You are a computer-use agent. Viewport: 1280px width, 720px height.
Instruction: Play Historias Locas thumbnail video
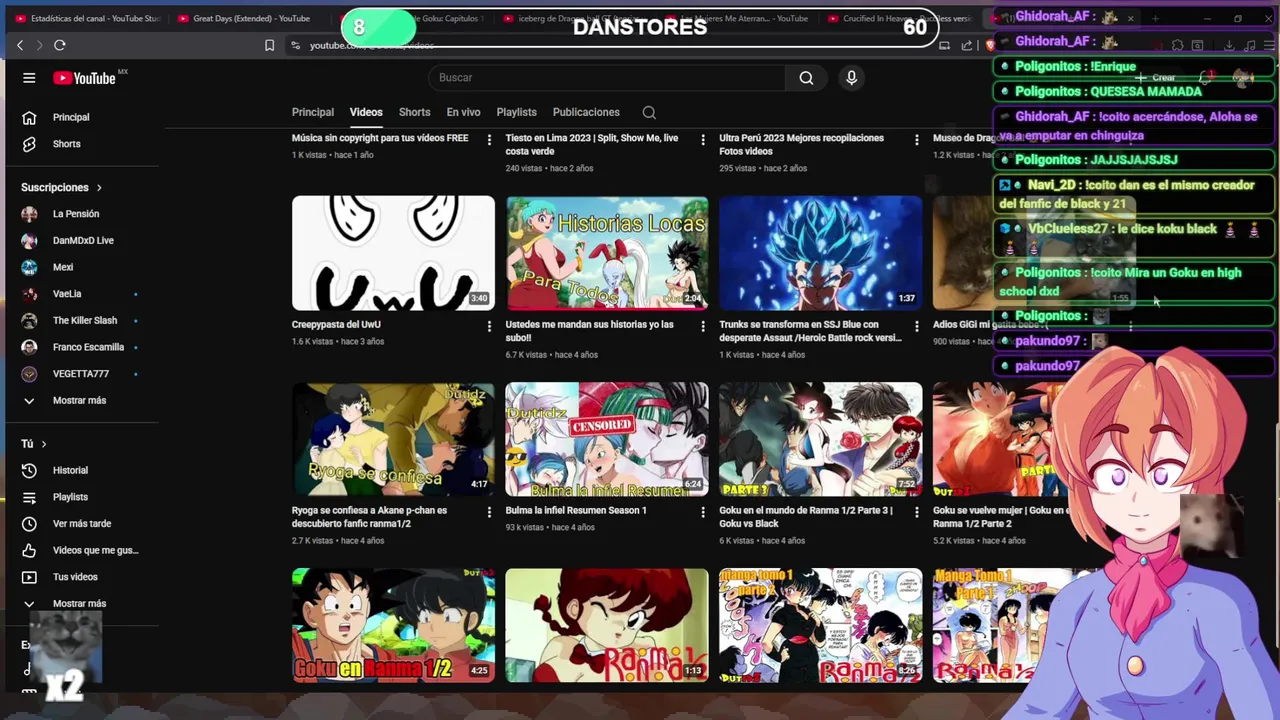[x=607, y=253]
